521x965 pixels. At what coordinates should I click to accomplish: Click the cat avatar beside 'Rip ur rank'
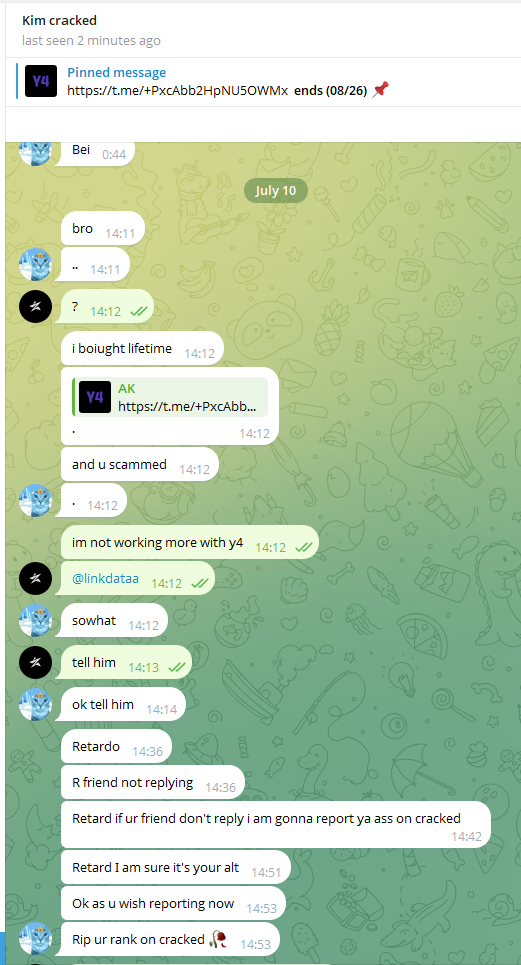(35, 939)
